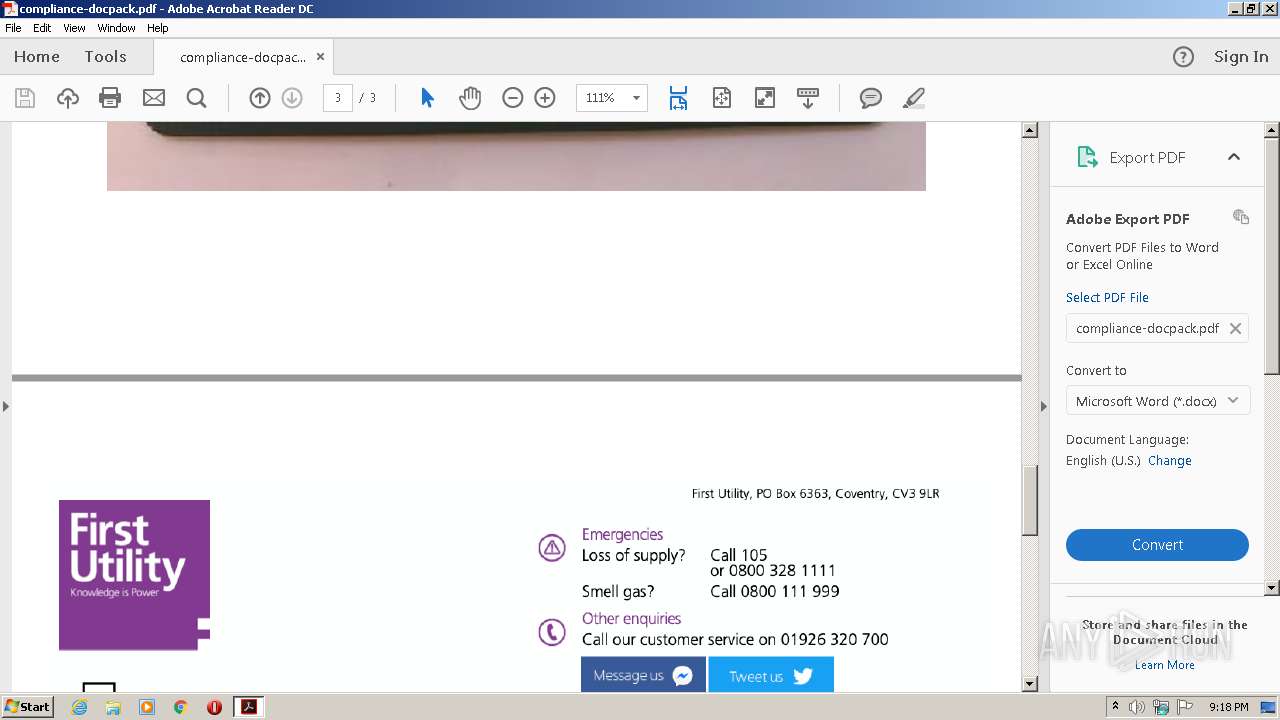The width and height of the screenshot is (1280, 720).
Task: Activate the Hand pan tool
Action: coord(470,98)
